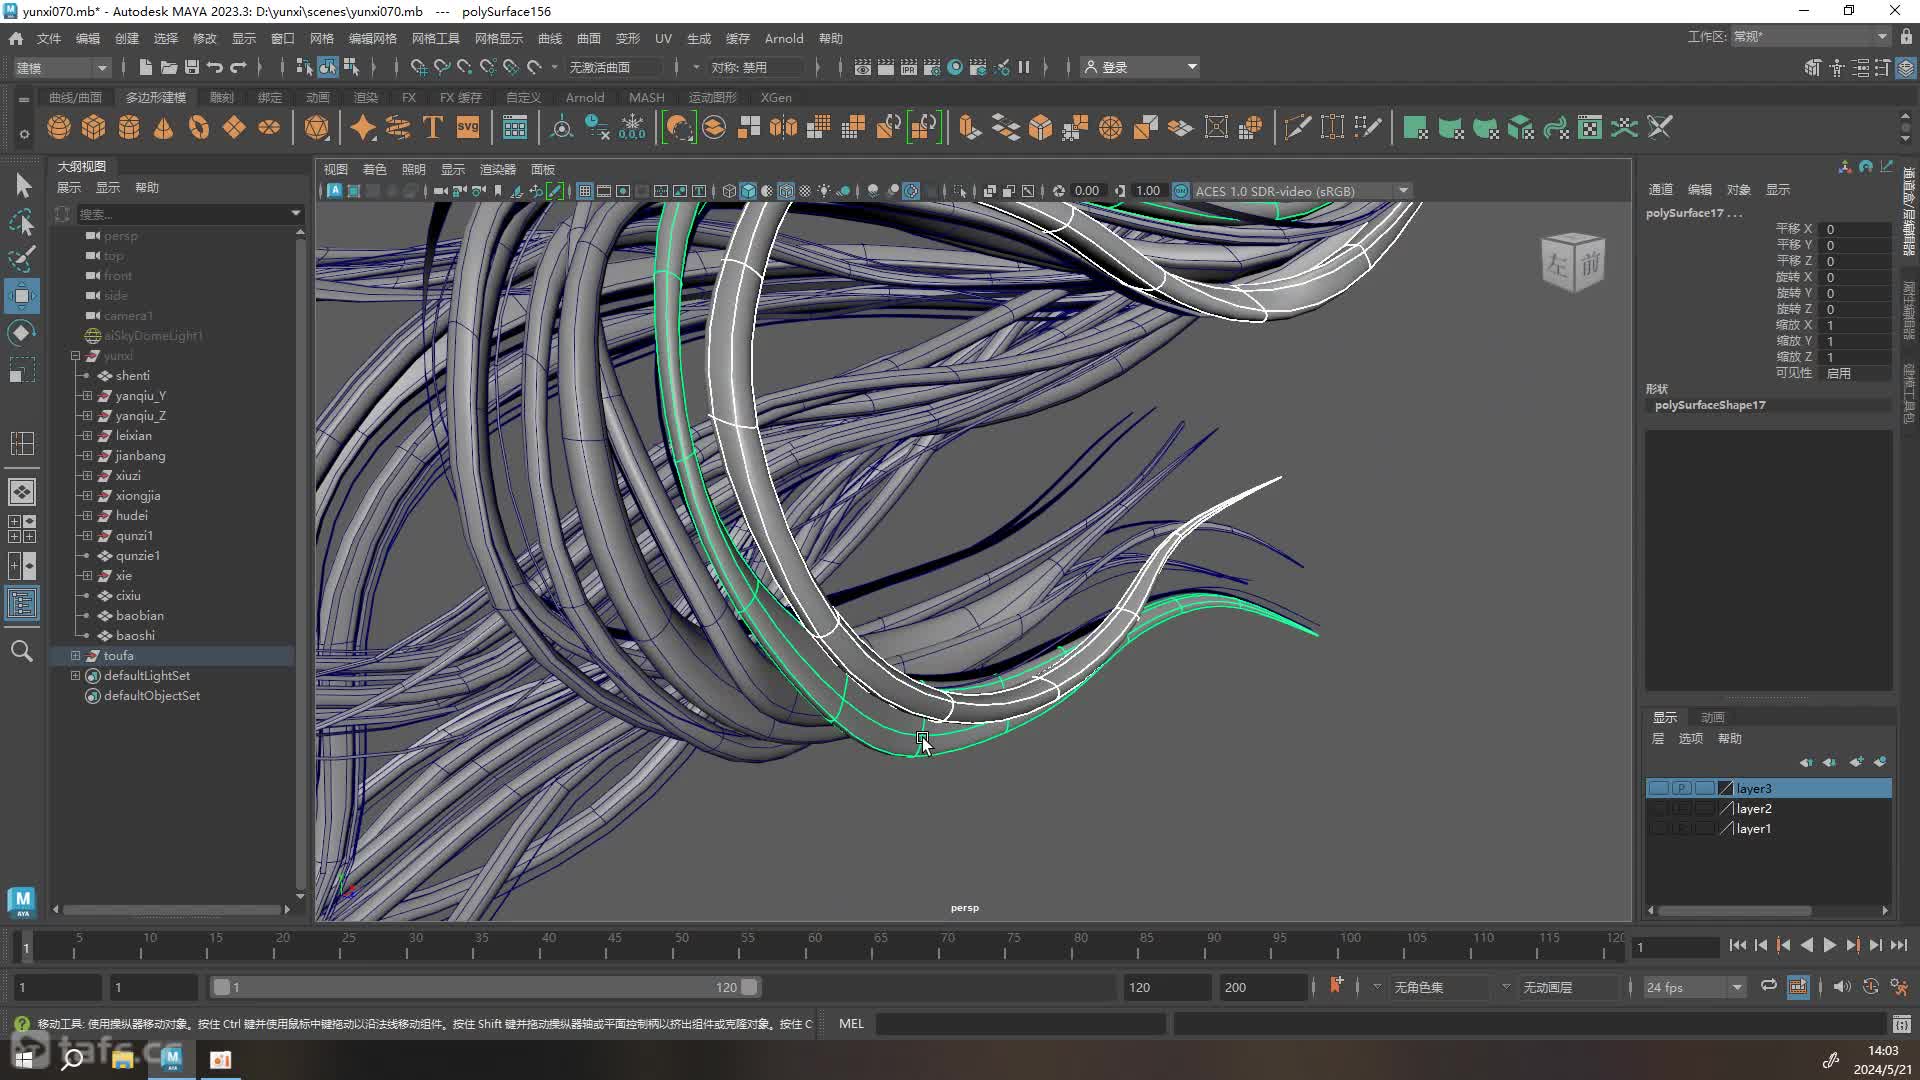
Task: Select the xiongjia node in outliner
Action: (x=138, y=495)
